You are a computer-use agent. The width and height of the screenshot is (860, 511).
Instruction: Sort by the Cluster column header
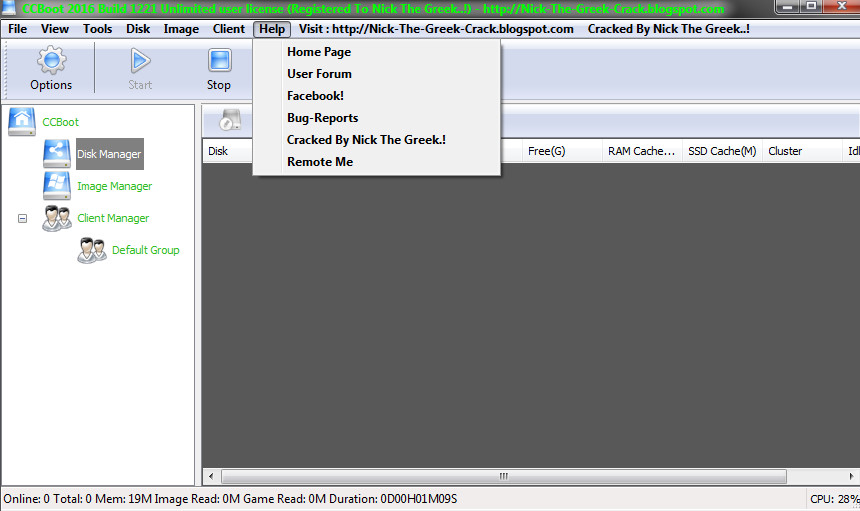point(802,151)
